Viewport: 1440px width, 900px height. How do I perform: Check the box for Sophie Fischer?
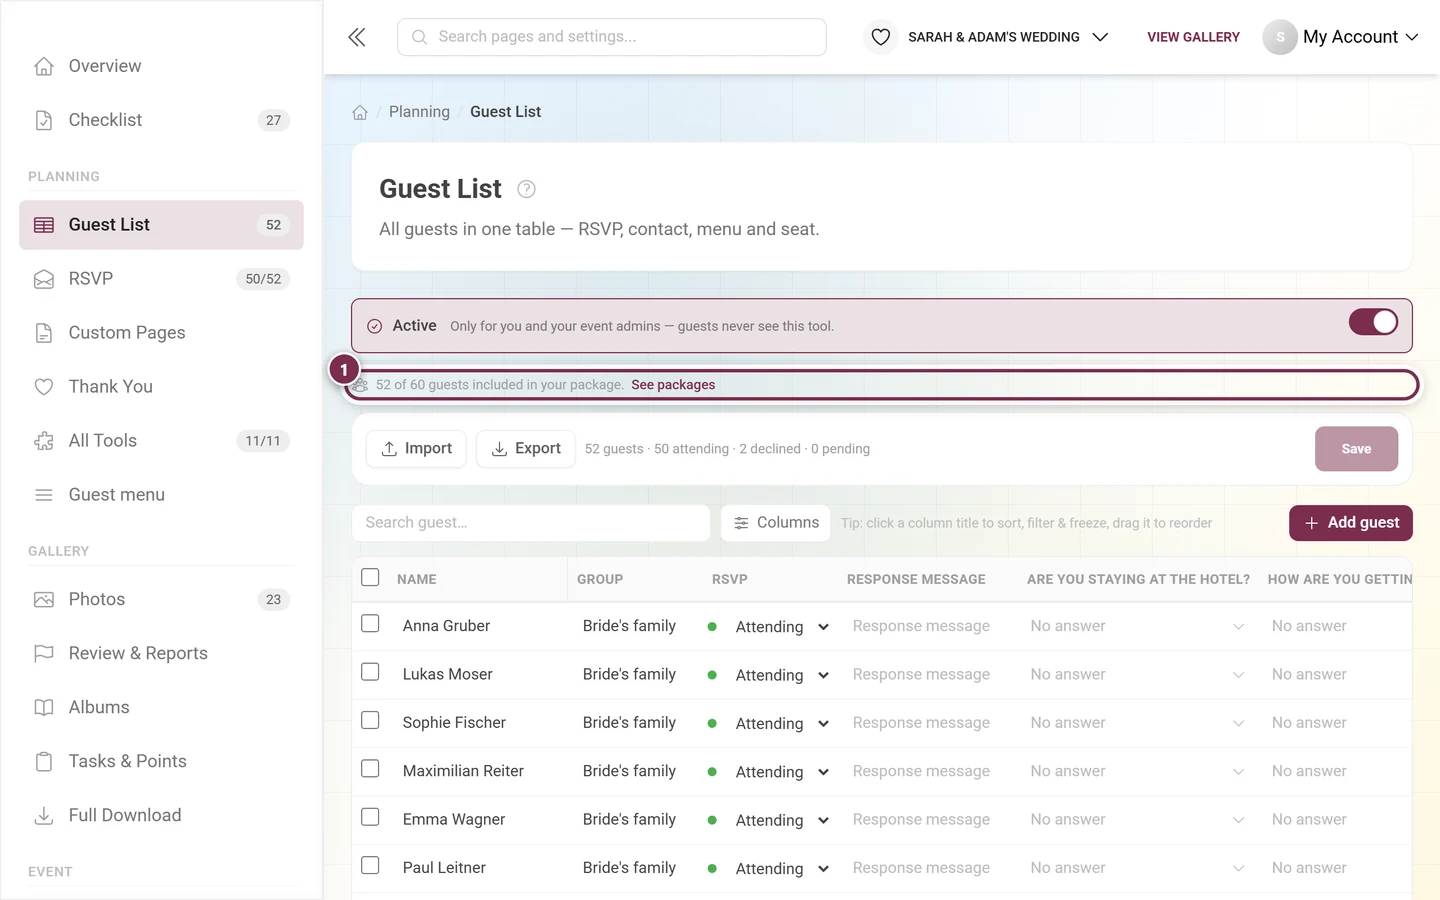[370, 720]
